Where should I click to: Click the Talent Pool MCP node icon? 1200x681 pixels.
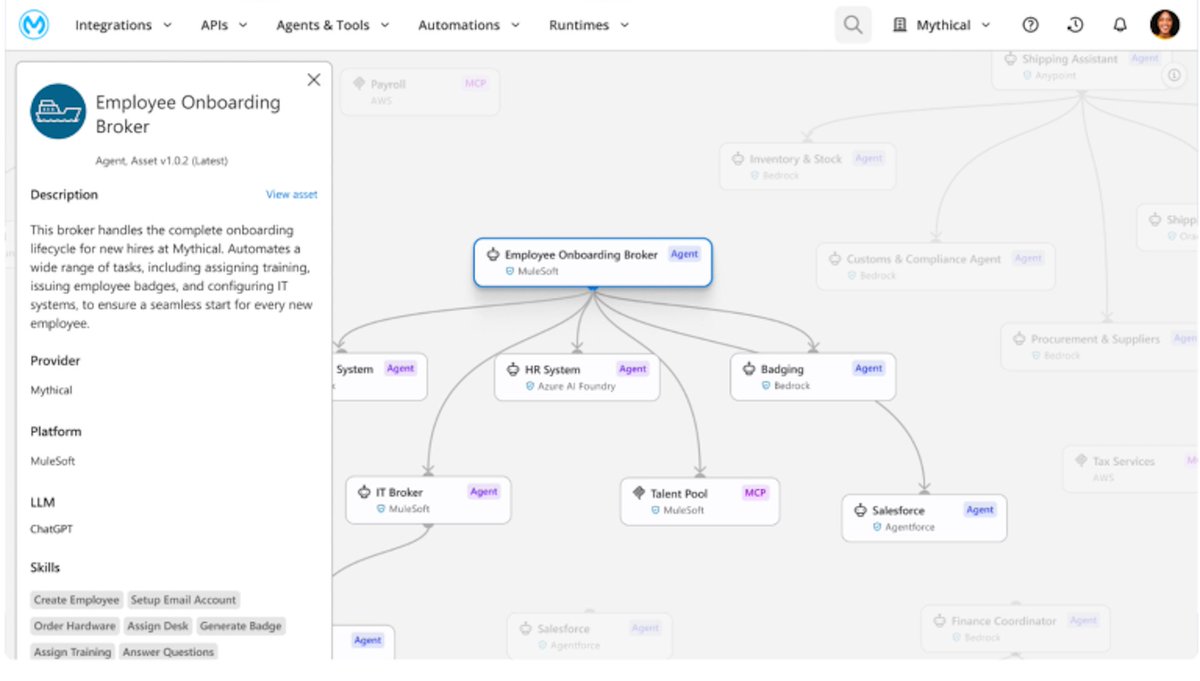(640, 493)
